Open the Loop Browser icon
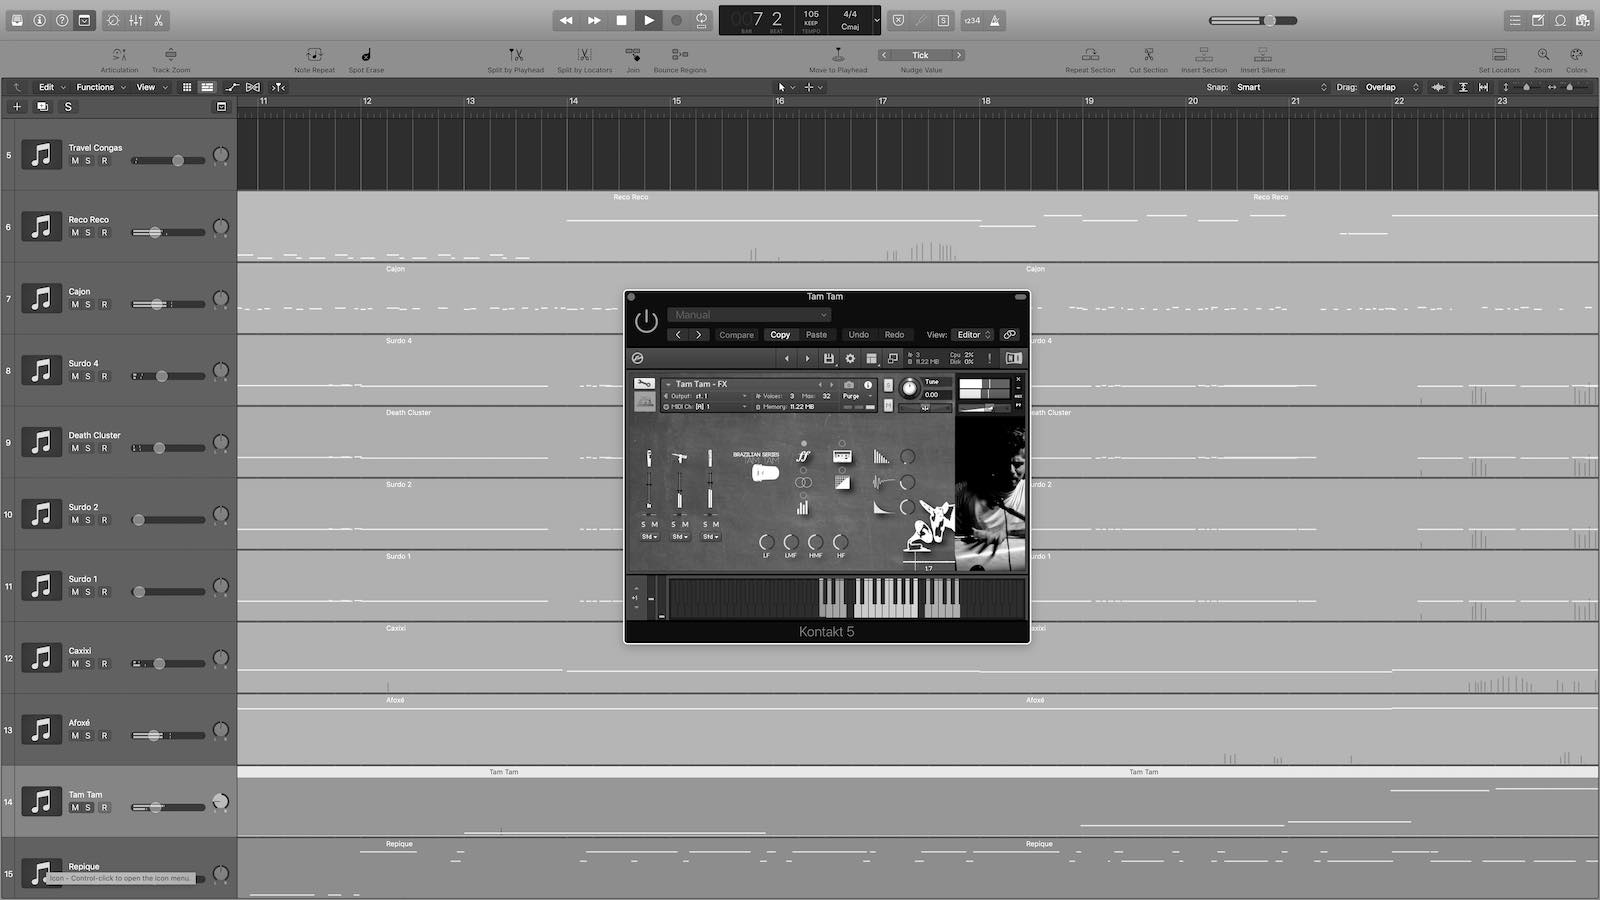This screenshot has width=1600, height=900. click(1560, 20)
